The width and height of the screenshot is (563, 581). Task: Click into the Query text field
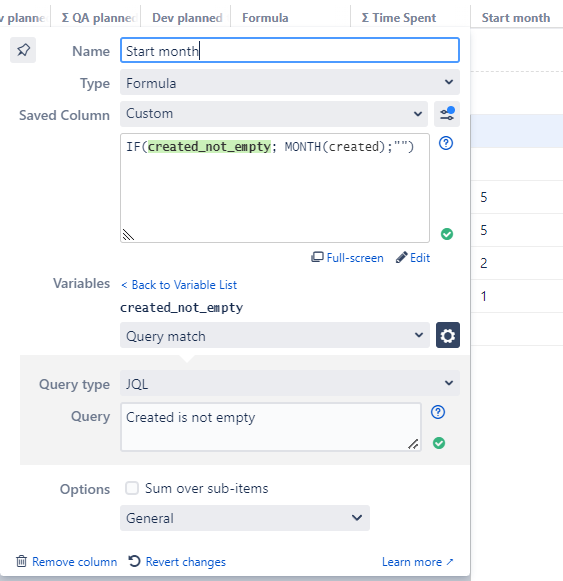271,427
